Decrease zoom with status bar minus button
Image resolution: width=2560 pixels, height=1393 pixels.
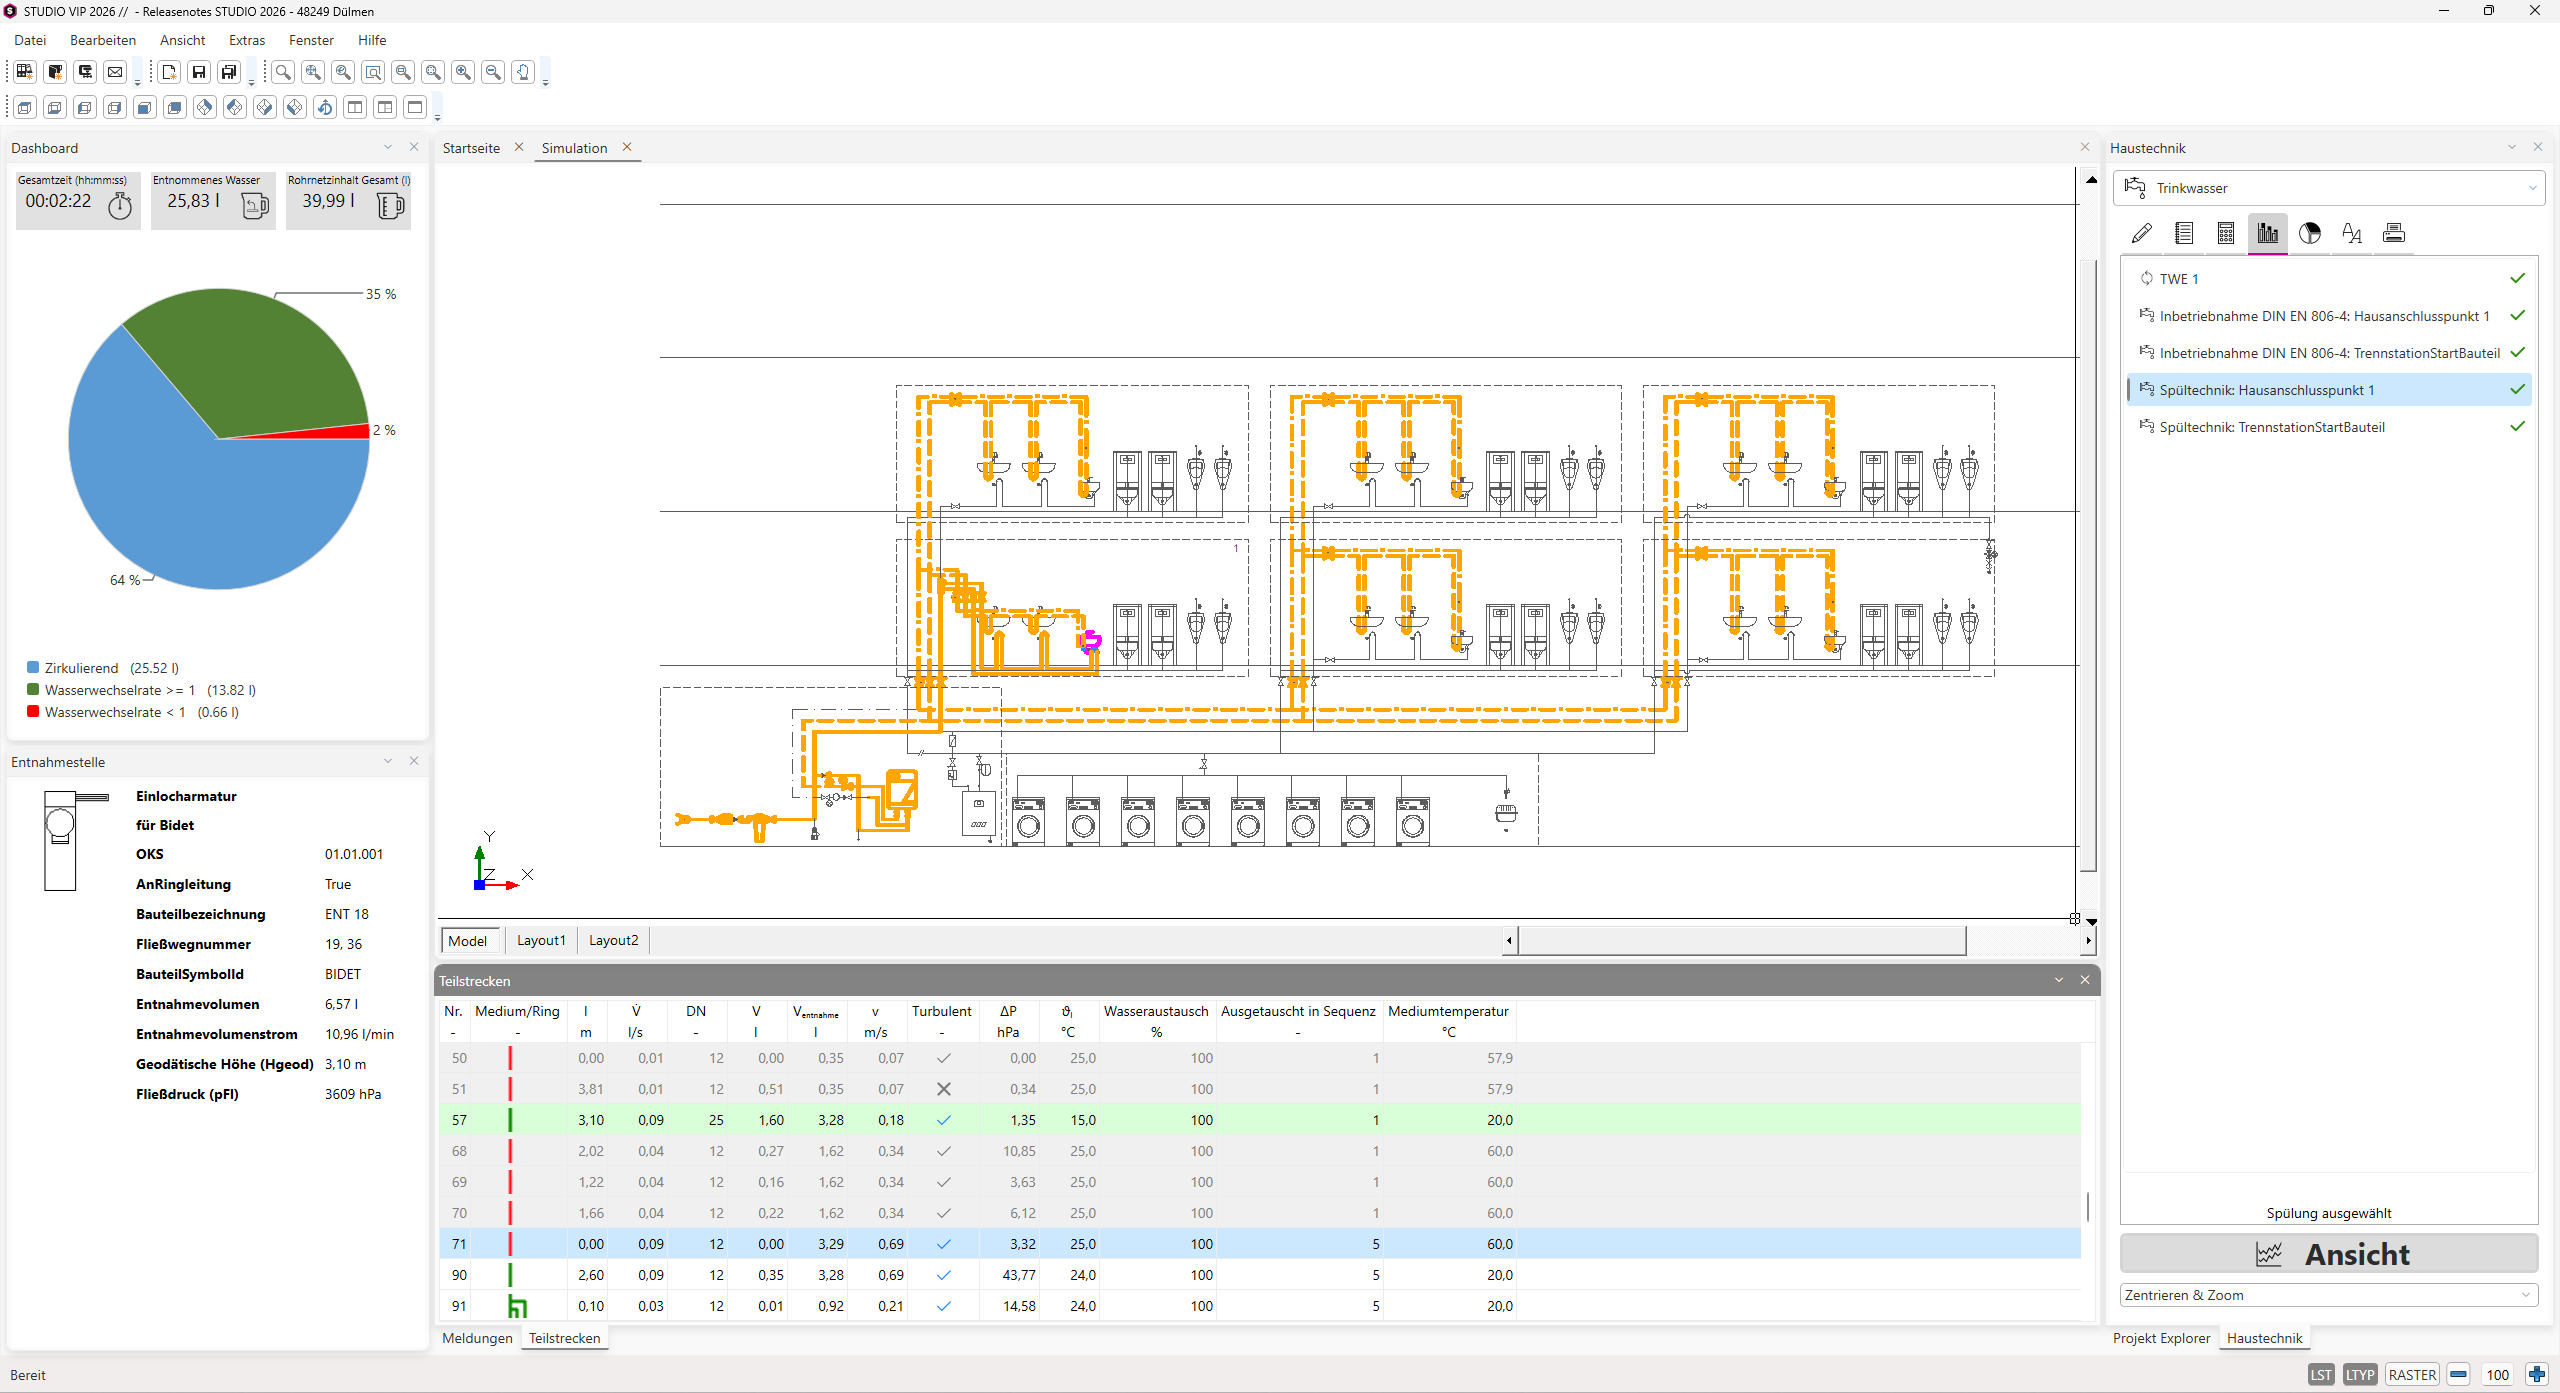(2458, 1374)
